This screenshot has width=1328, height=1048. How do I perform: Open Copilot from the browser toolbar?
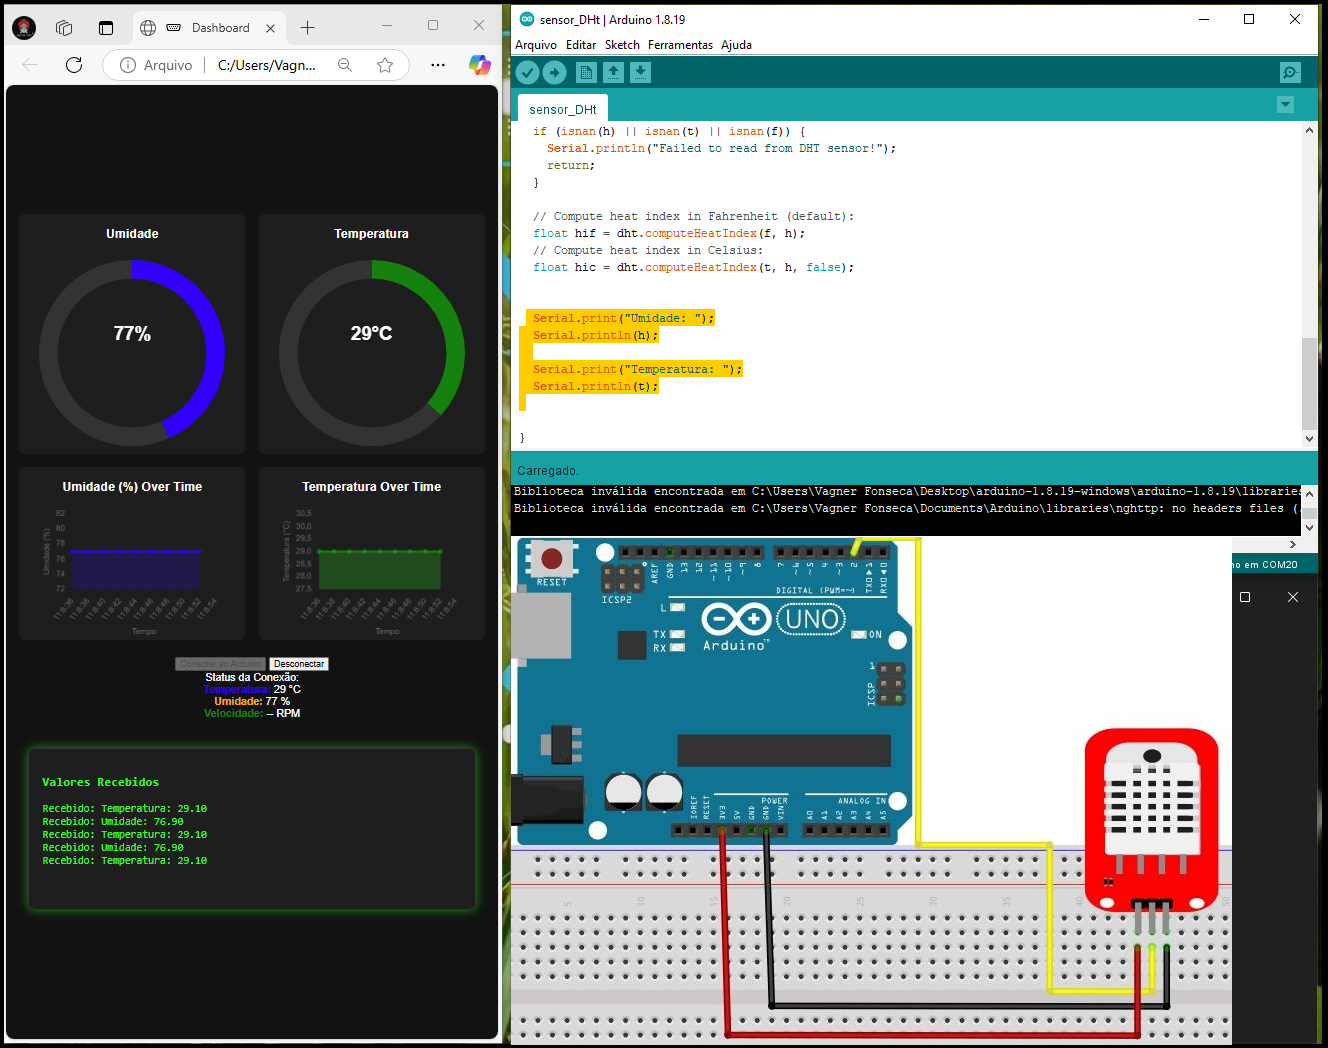(480, 64)
